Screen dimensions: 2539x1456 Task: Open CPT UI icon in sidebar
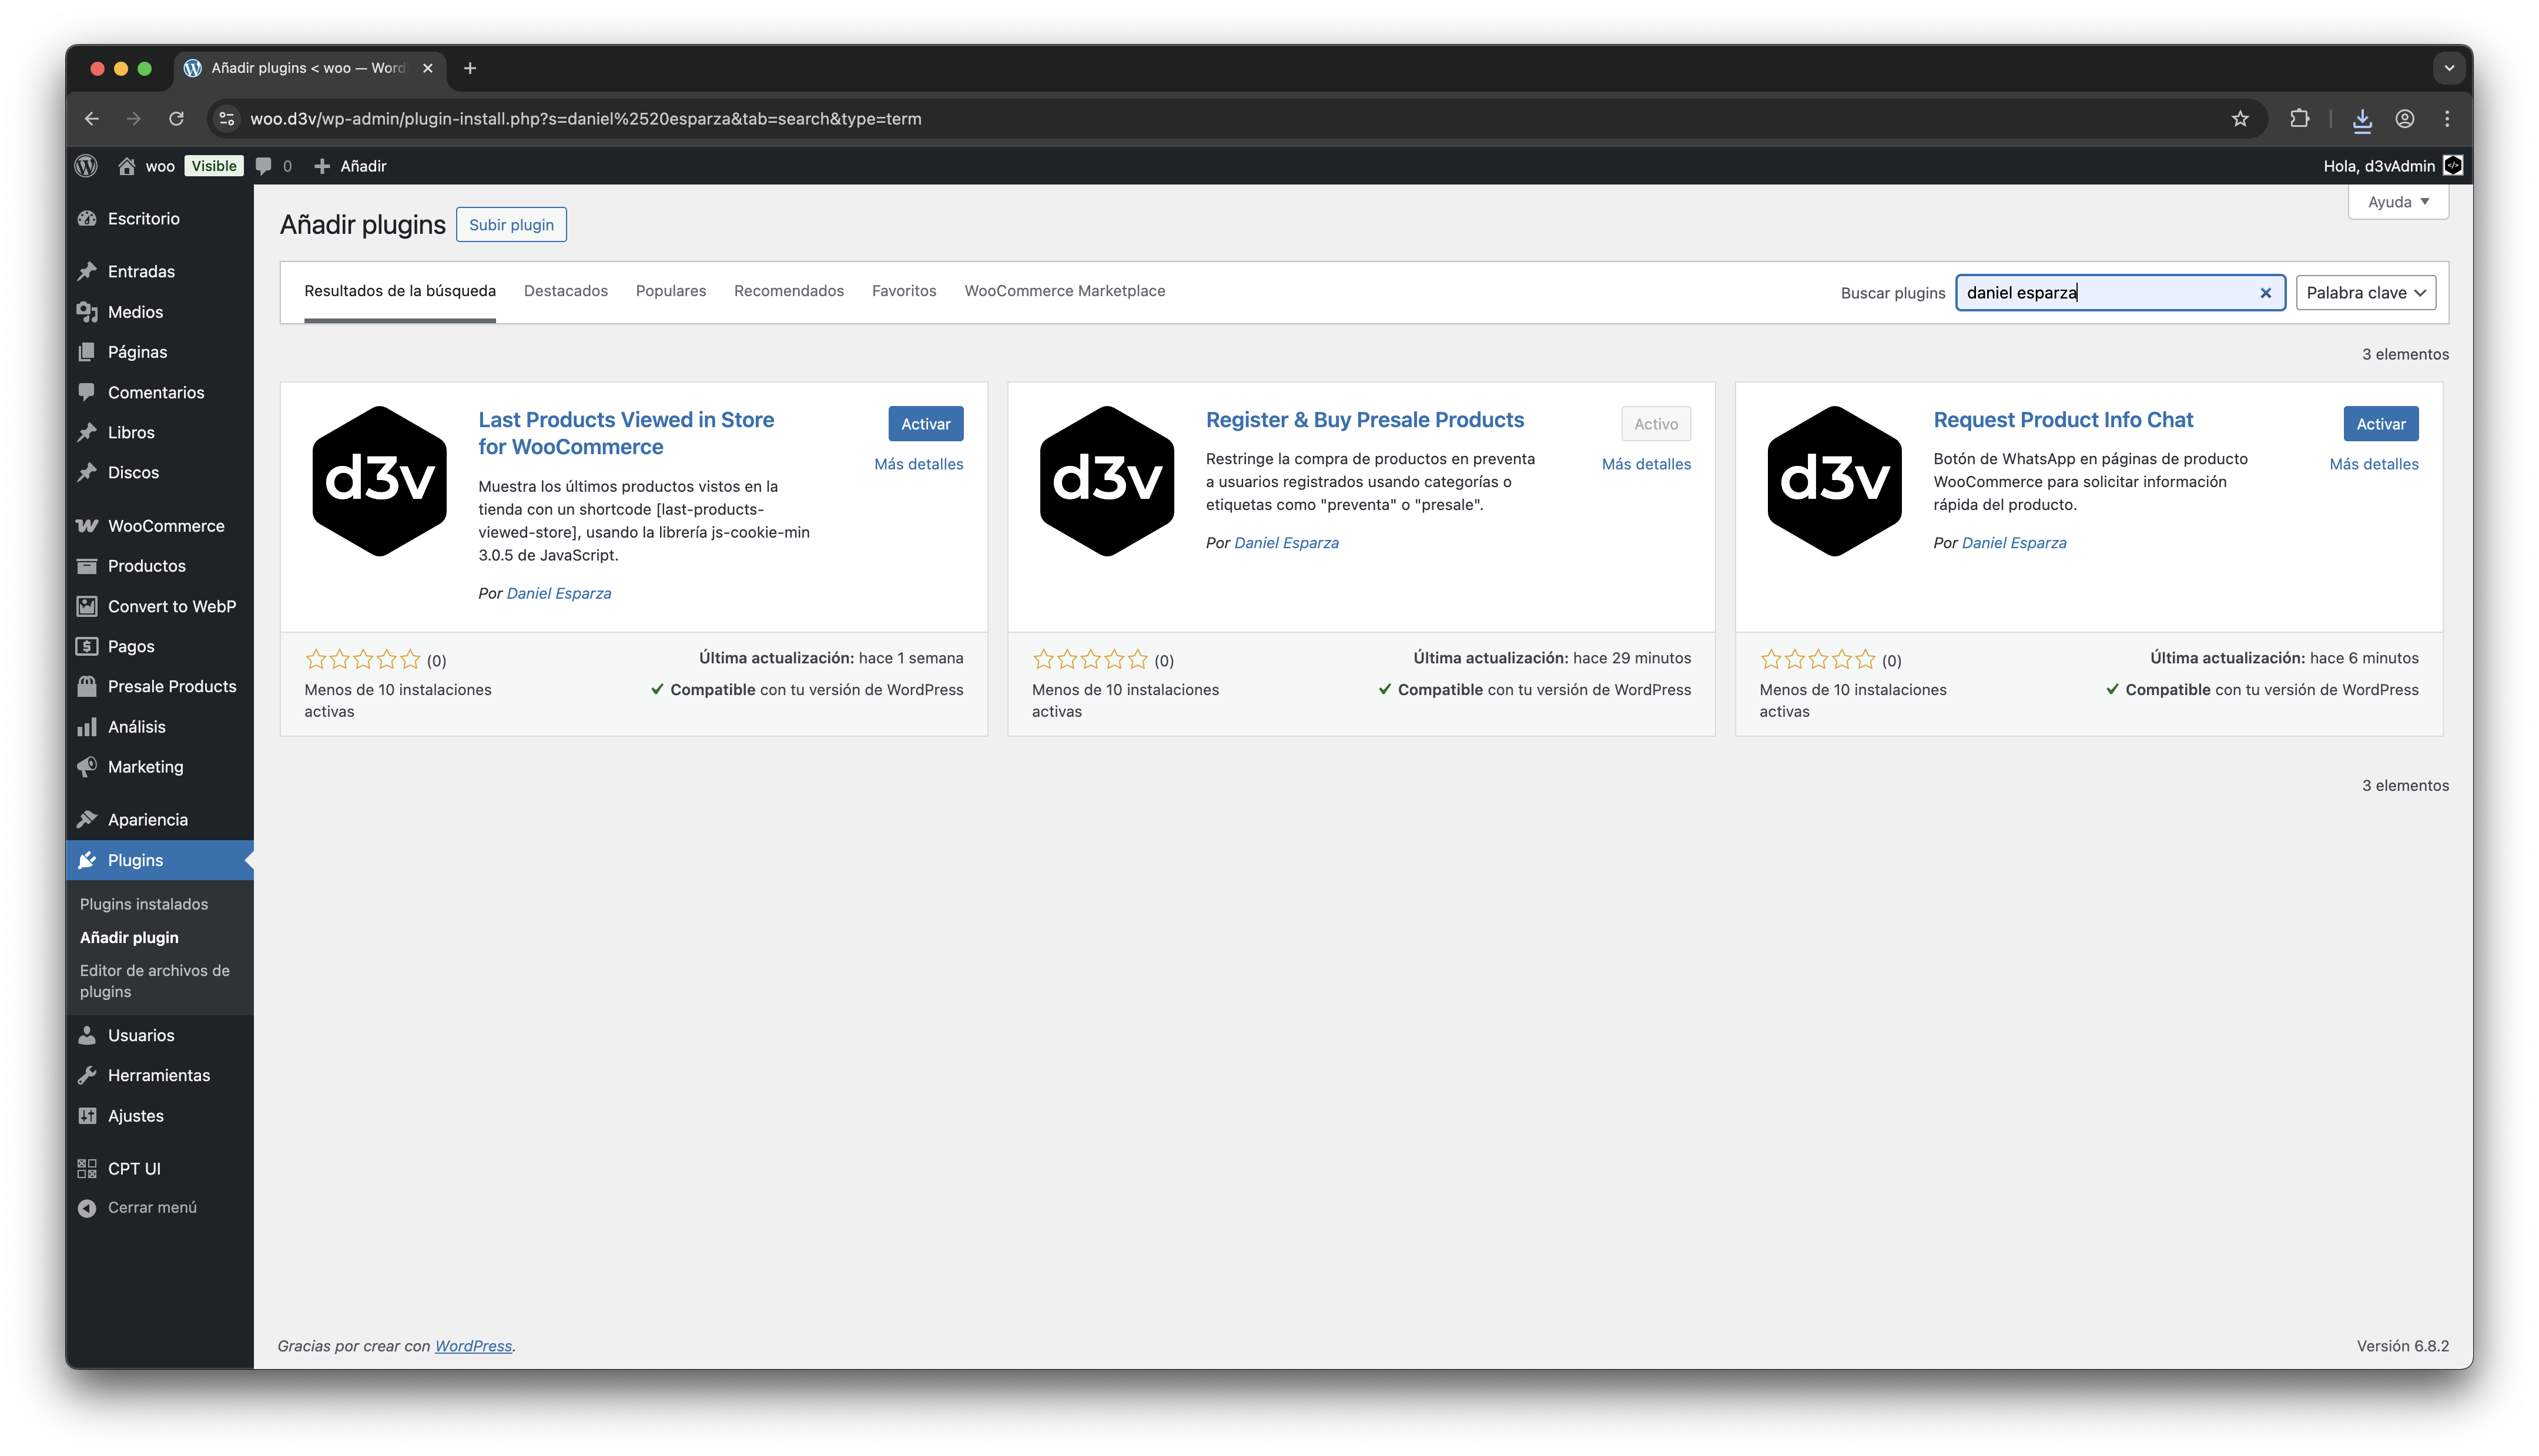point(87,1168)
